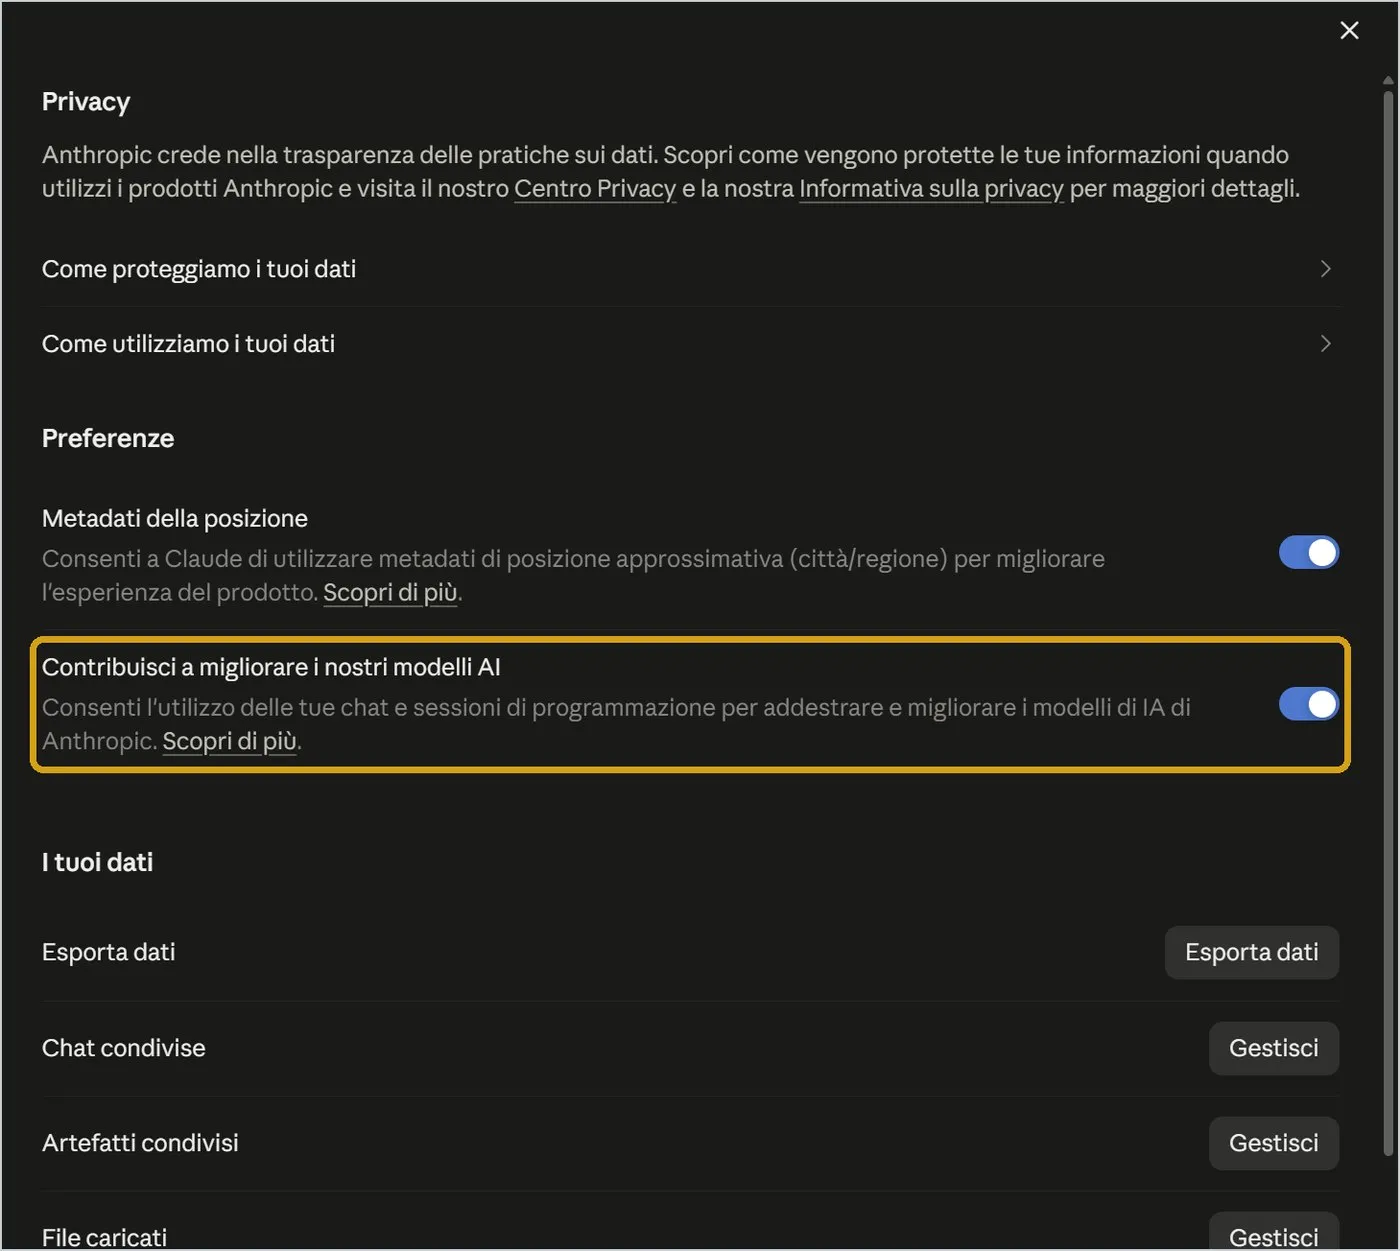Click the vertical scrollbar thumb

point(1388,622)
